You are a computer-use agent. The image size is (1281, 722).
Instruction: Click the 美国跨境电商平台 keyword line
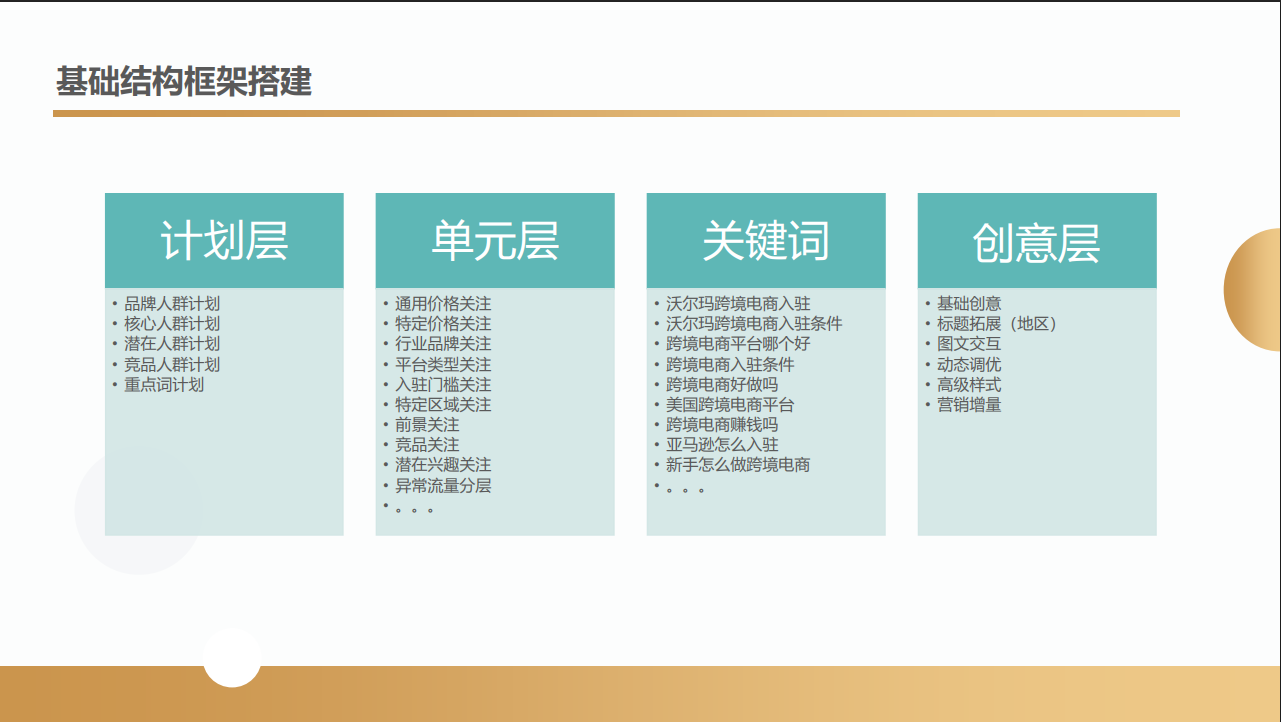(730, 405)
